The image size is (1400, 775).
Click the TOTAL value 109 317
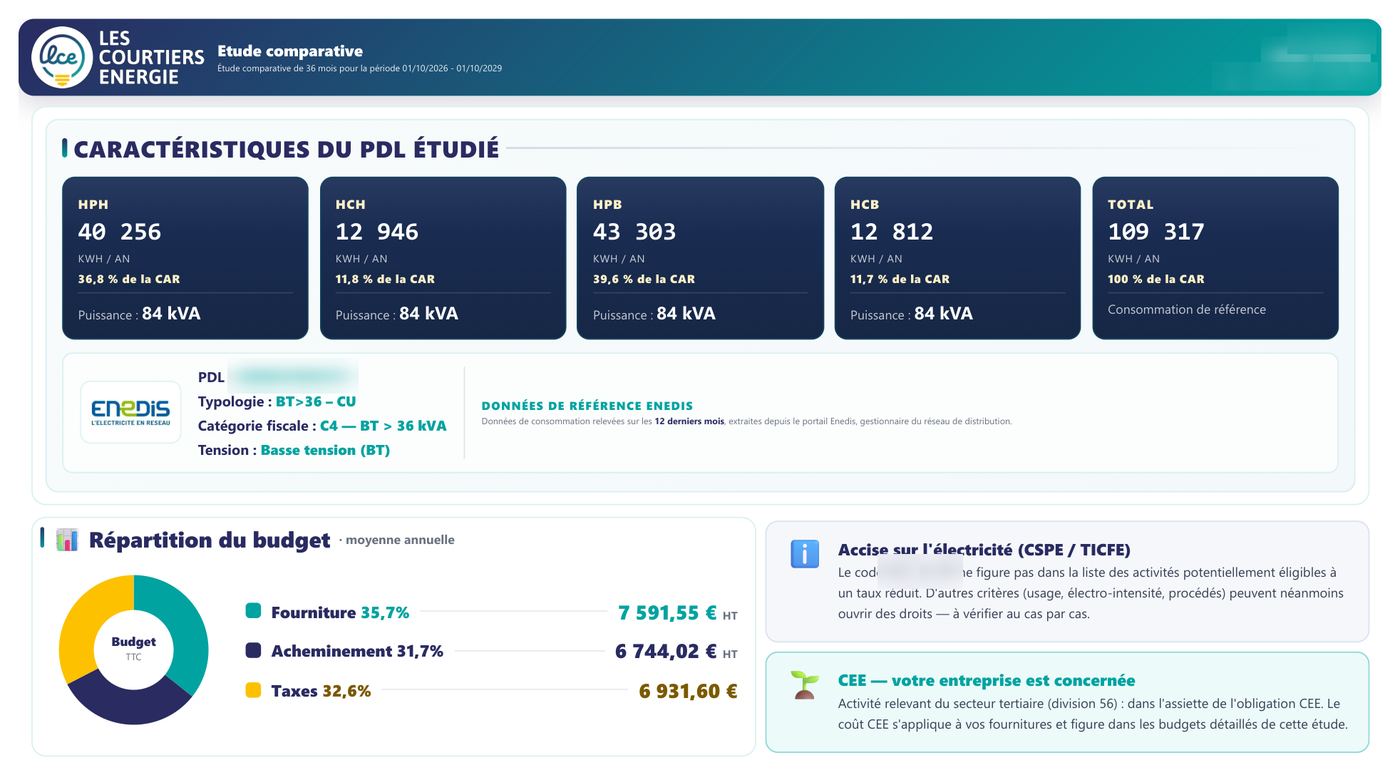pos(1156,232)
